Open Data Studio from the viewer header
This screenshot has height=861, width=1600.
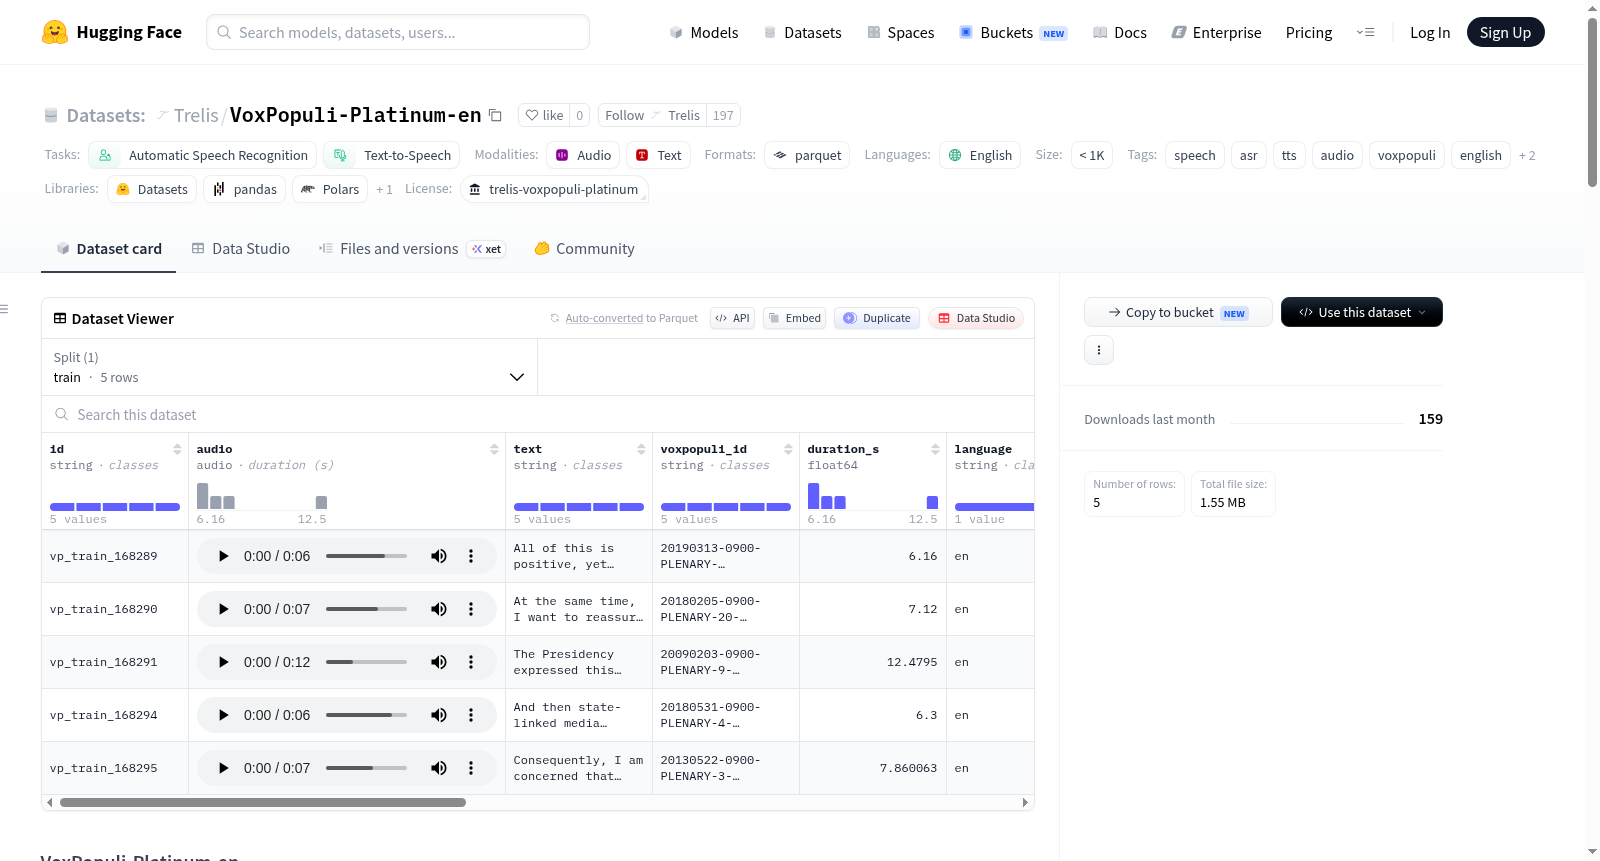(x=976, y=318)
